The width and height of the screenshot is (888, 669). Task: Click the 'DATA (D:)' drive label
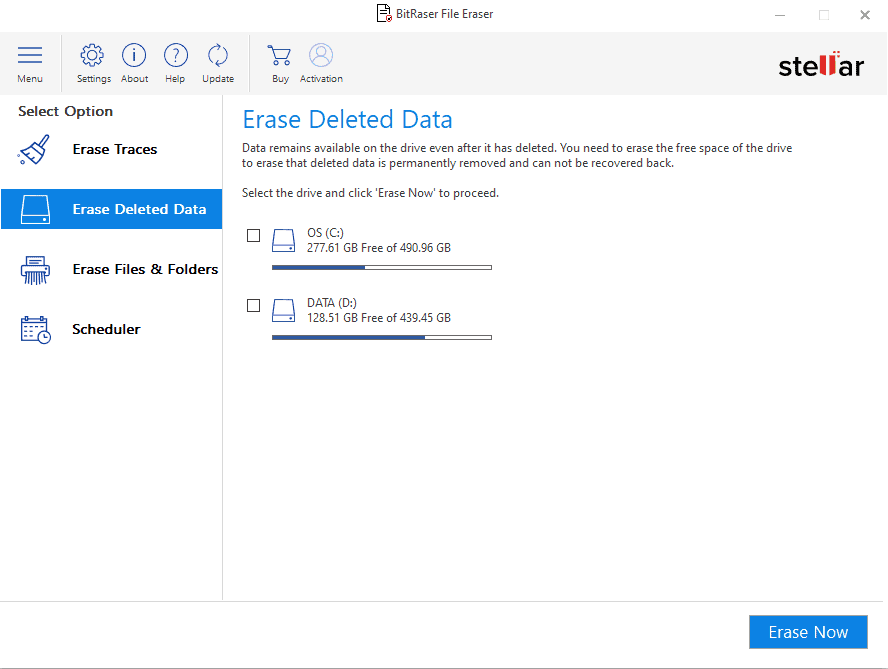click(332, 303)
